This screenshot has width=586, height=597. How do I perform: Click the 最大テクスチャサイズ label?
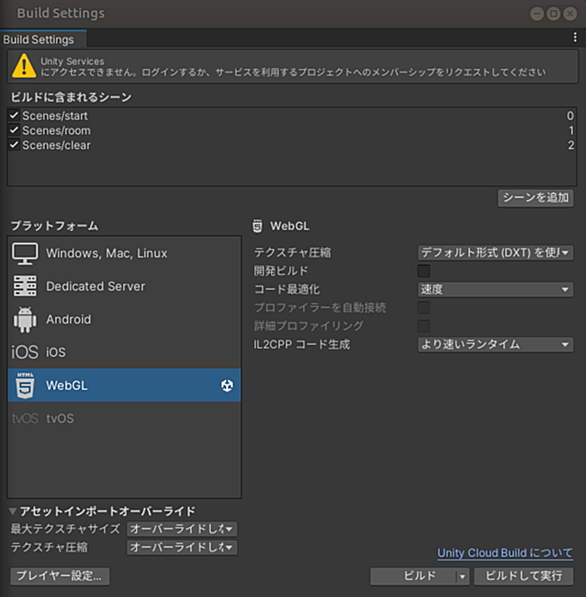click(65, 529)
